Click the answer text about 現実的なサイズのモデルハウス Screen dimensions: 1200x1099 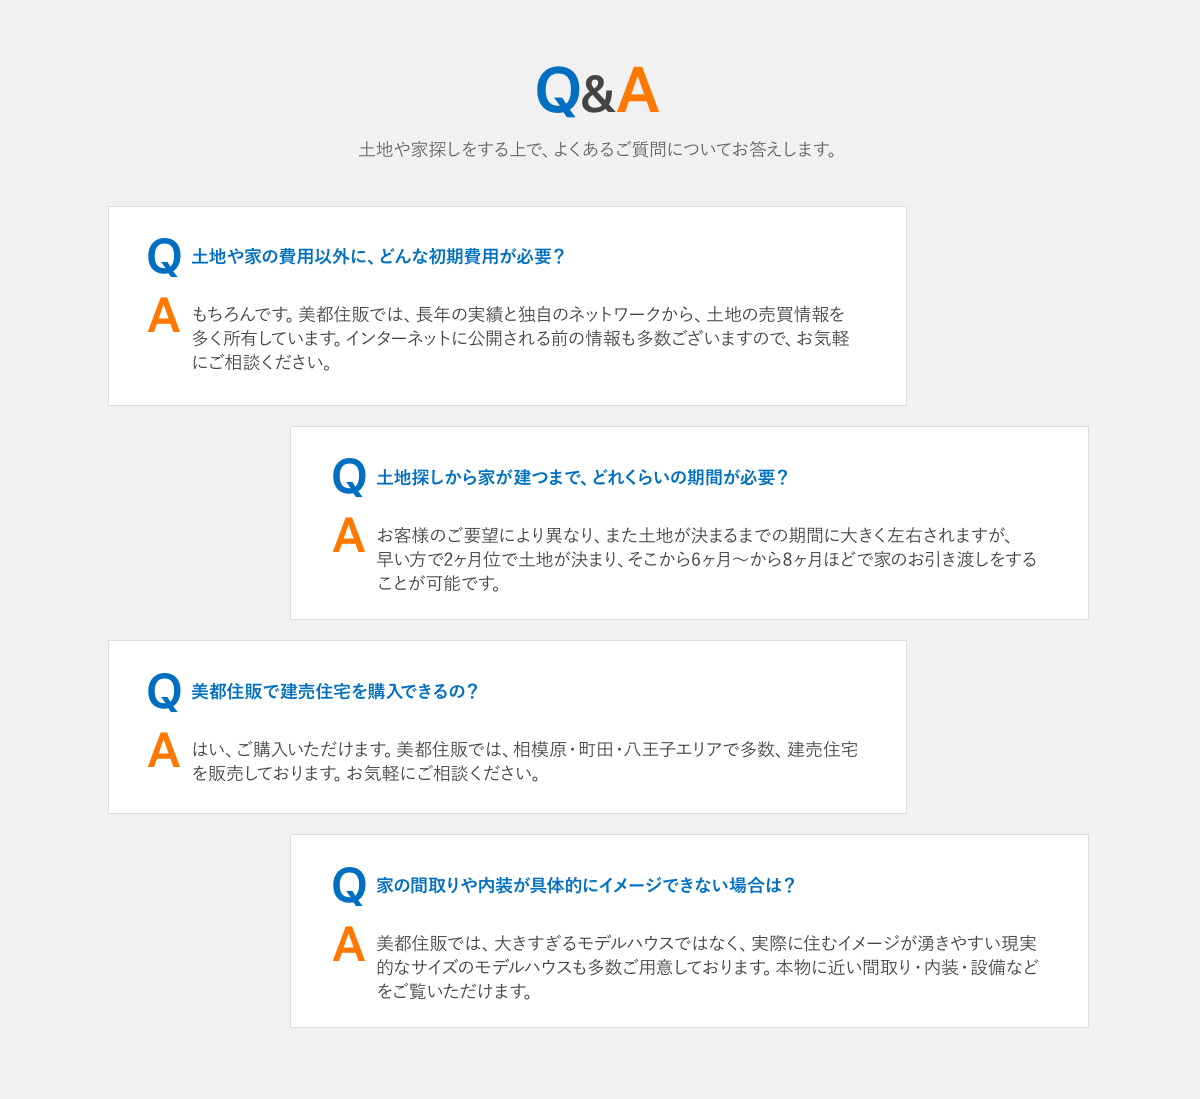(707, 967)
